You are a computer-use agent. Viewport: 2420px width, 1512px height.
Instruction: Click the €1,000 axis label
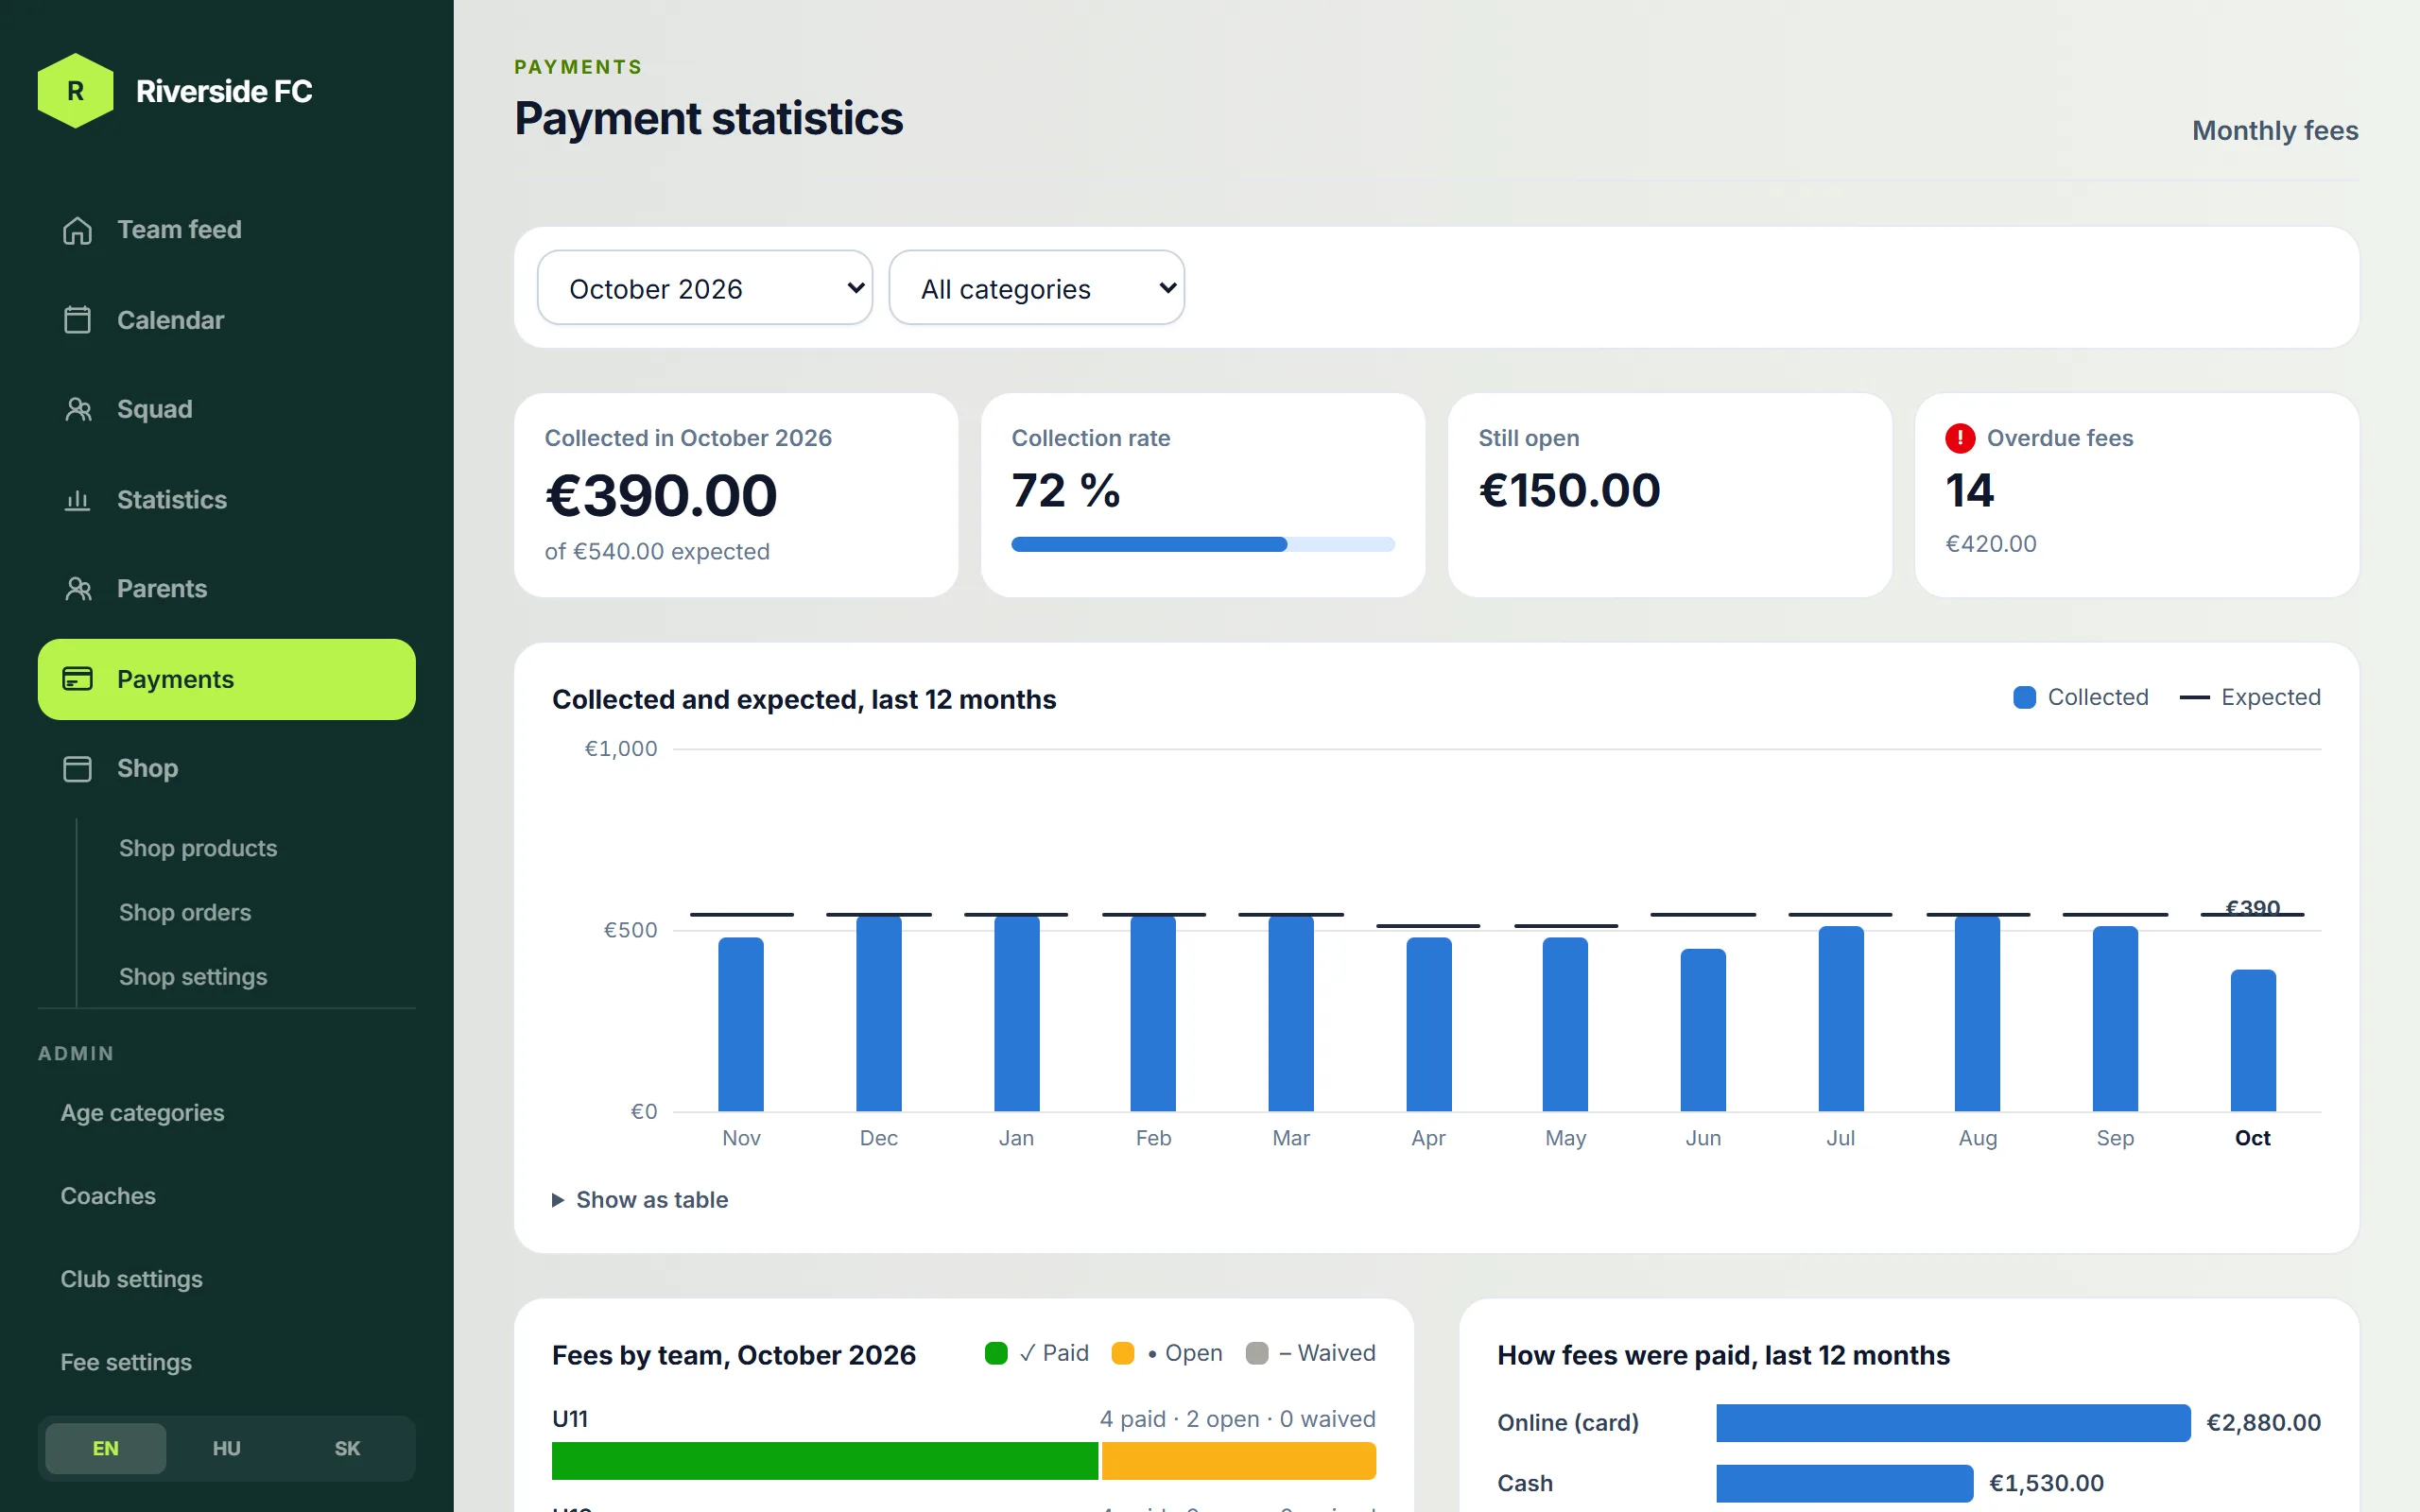[621, 749]
